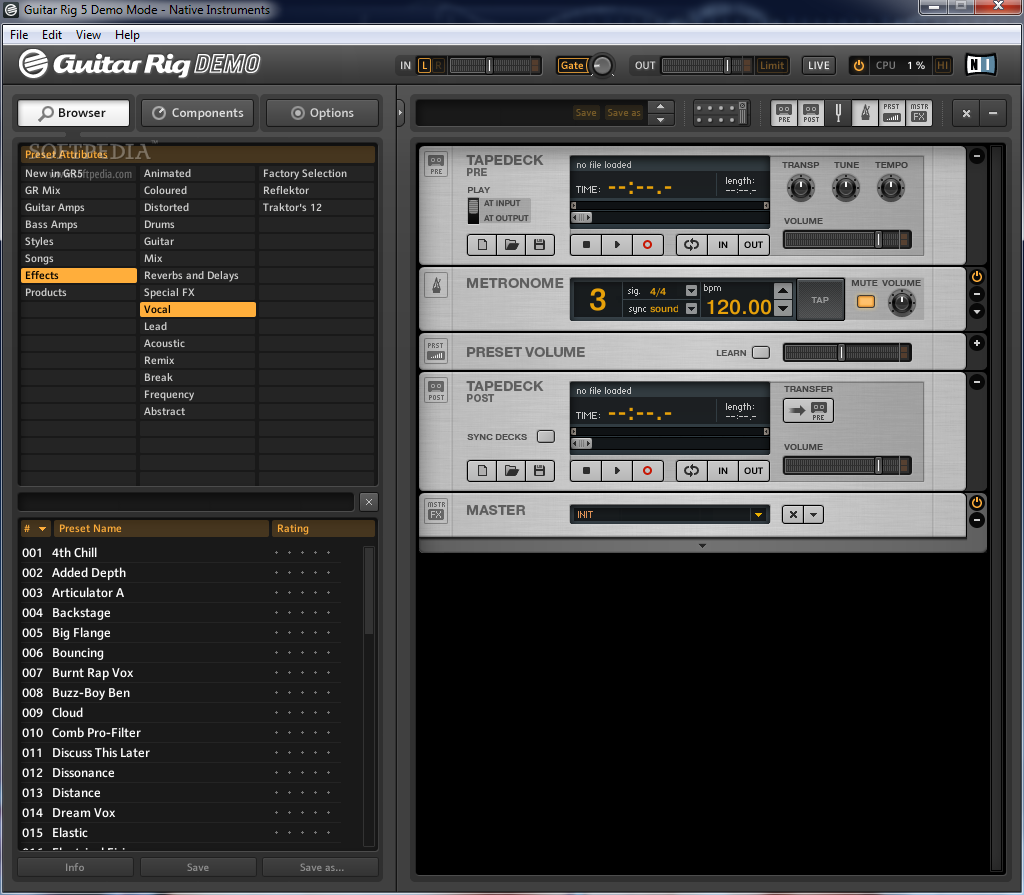Increase metronome BPM with up arrow
This screenshot has height=895, width=1024.
click(x=783, y=290)
